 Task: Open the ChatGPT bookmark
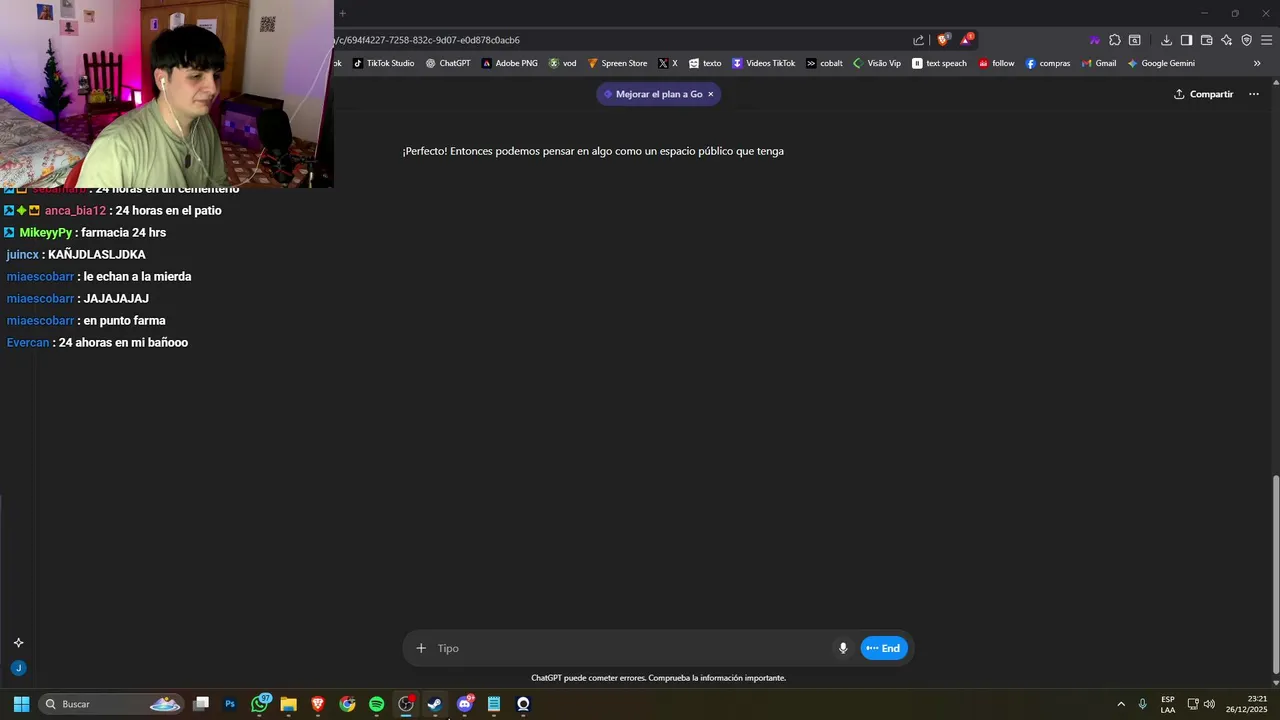448,63
